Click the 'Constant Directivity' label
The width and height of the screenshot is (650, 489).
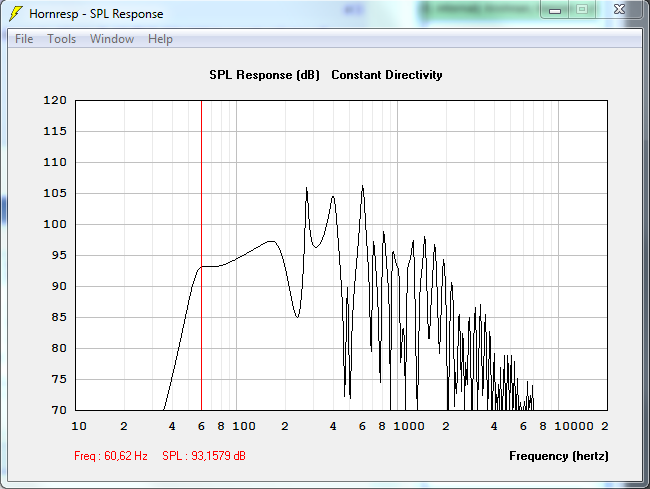point(387,75)
